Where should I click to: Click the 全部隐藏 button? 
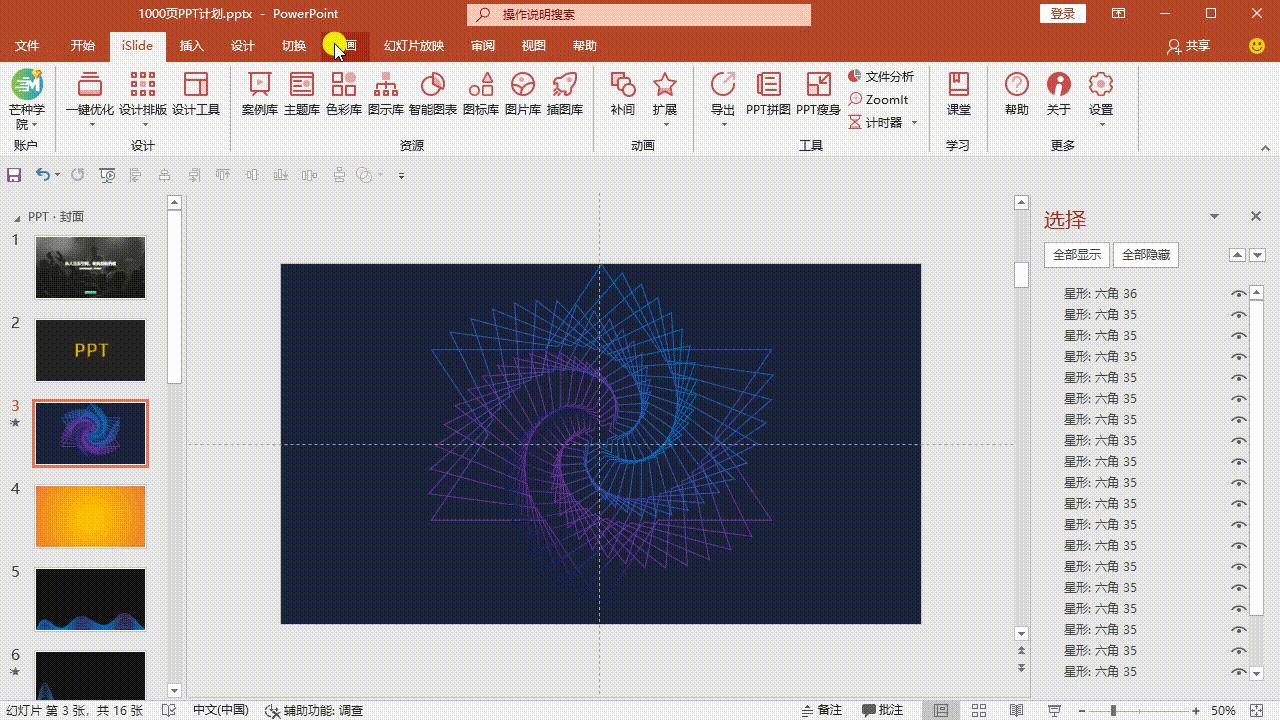[1146, 255]
